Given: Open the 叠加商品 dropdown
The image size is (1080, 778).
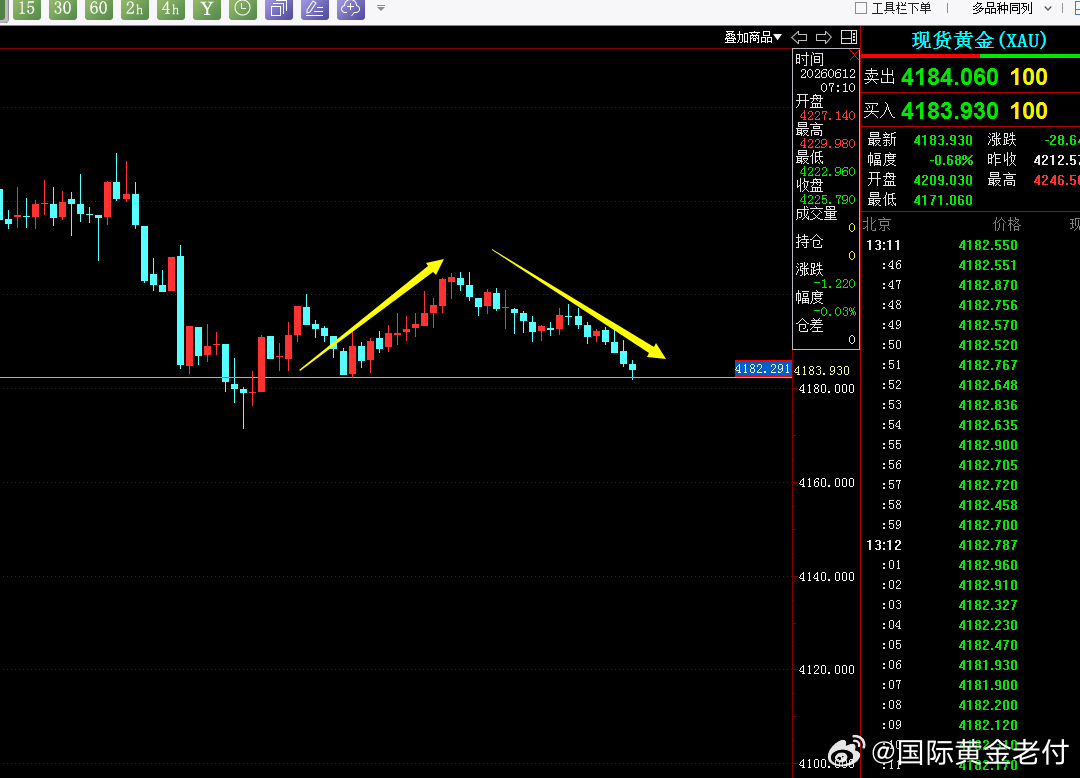Looking at the screenshot, I should [753, 37].
